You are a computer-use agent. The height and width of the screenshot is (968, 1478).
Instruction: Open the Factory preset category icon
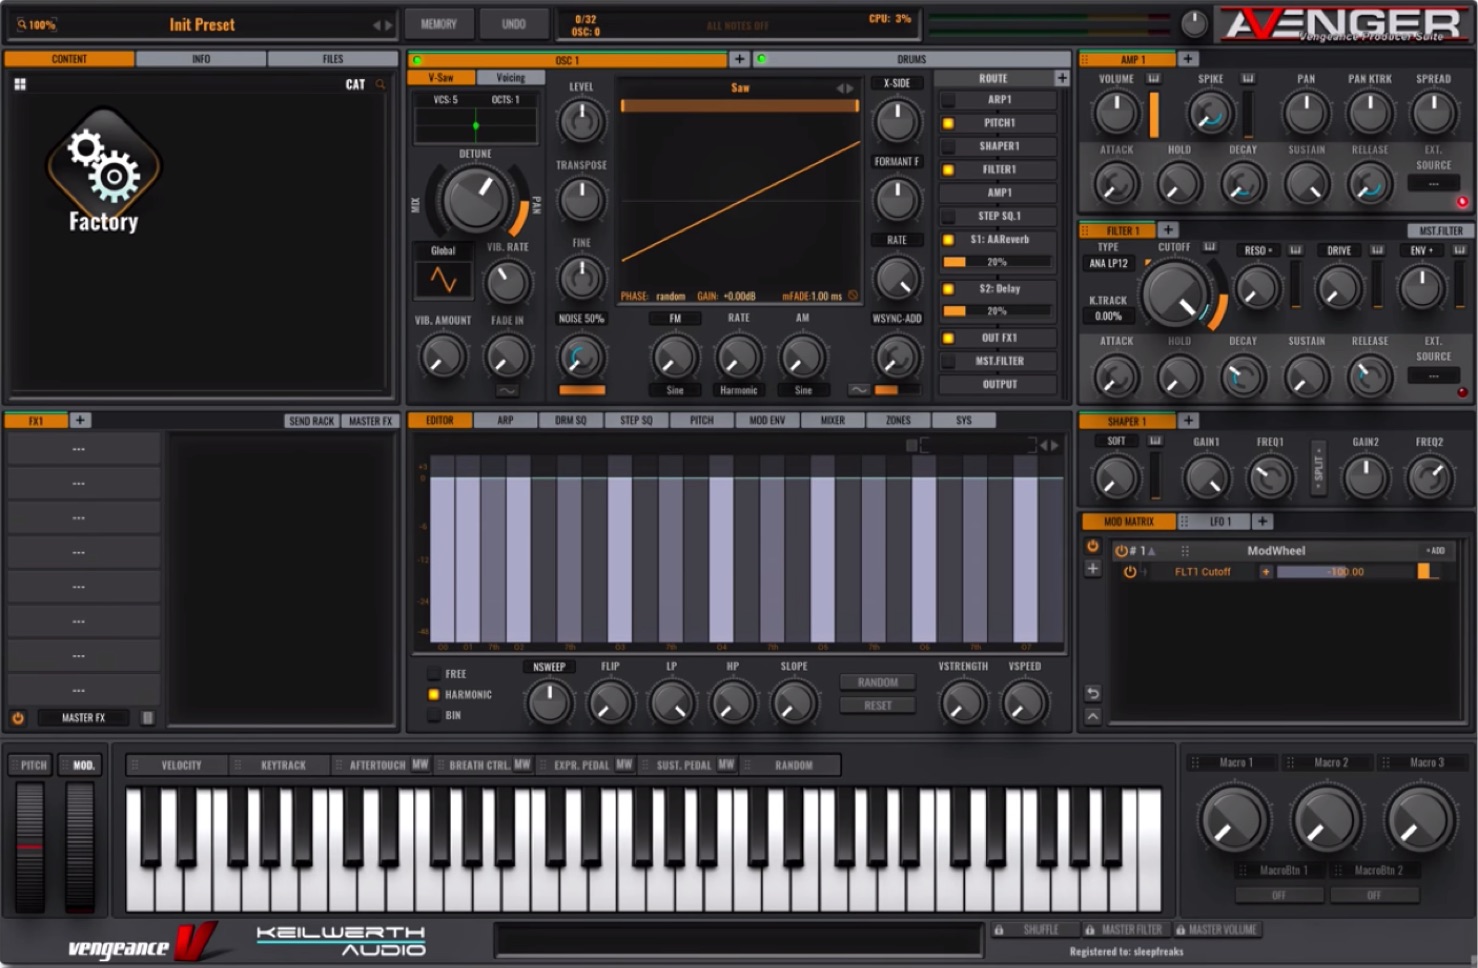[x=103, y=171]
